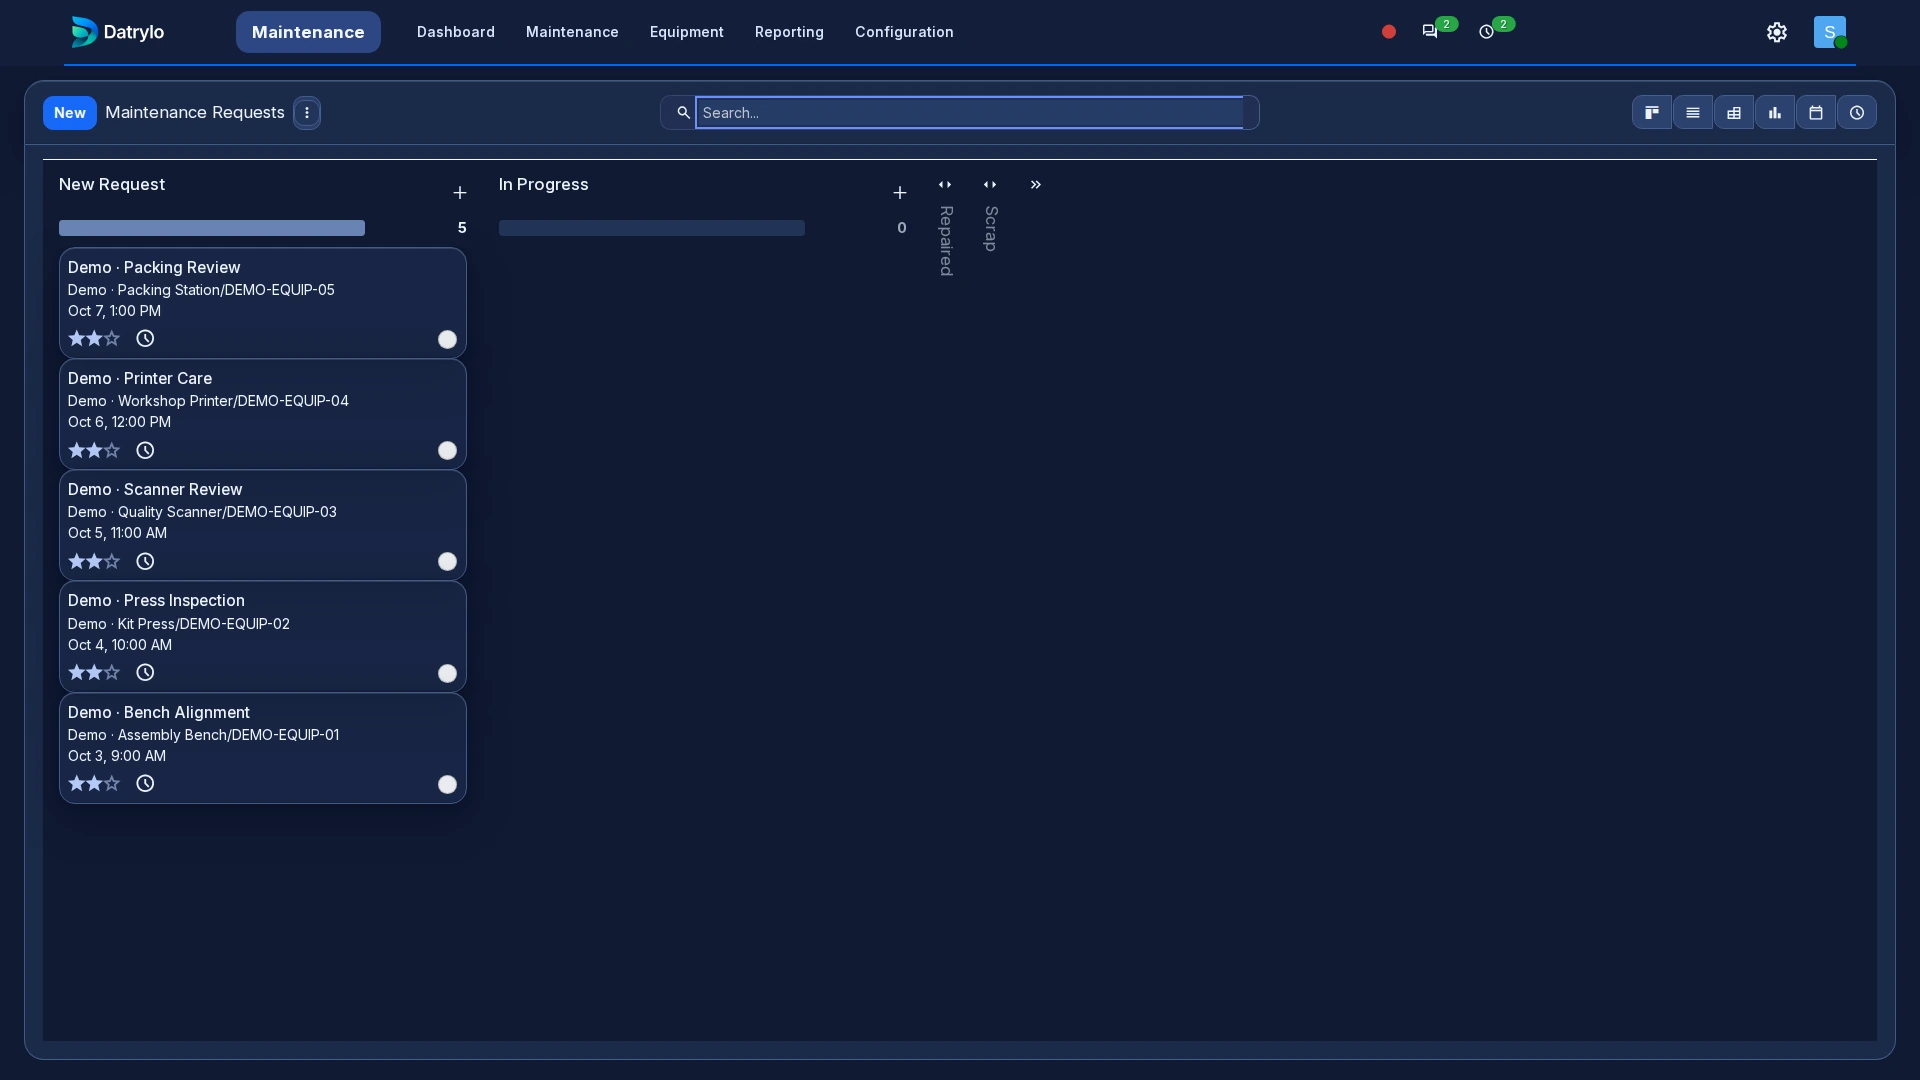The image size is (1920, 1080).
Task: Toggle state circle on Press Inspection card
Action: point(447,674)
